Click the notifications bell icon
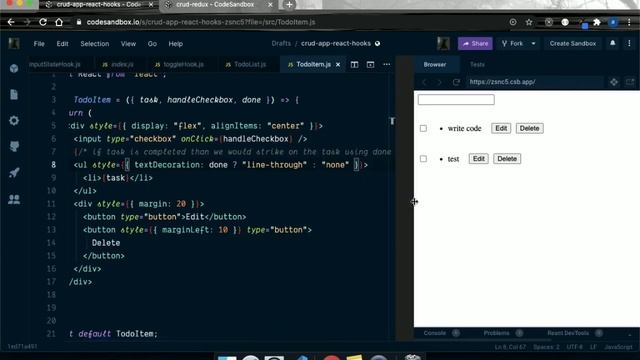 click(613, 43)
